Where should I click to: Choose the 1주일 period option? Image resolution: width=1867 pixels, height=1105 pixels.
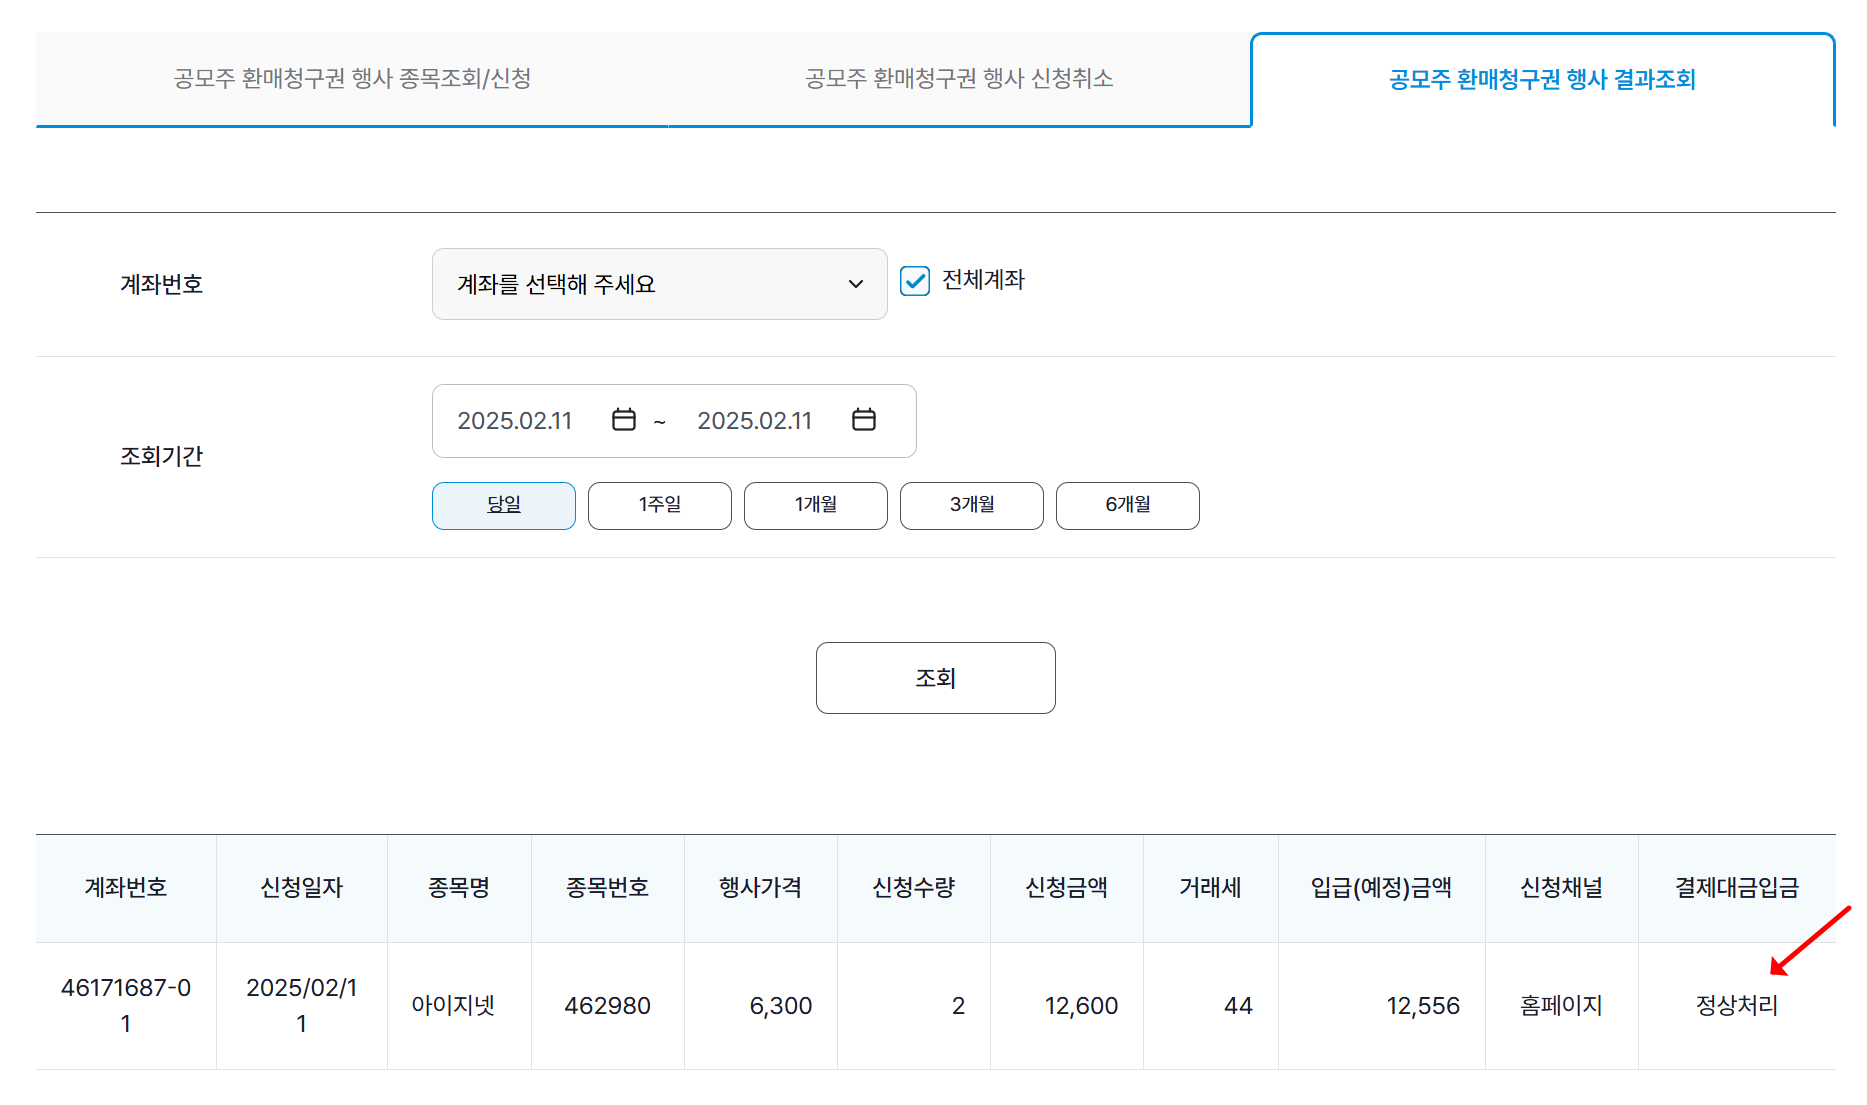(659, 505)
